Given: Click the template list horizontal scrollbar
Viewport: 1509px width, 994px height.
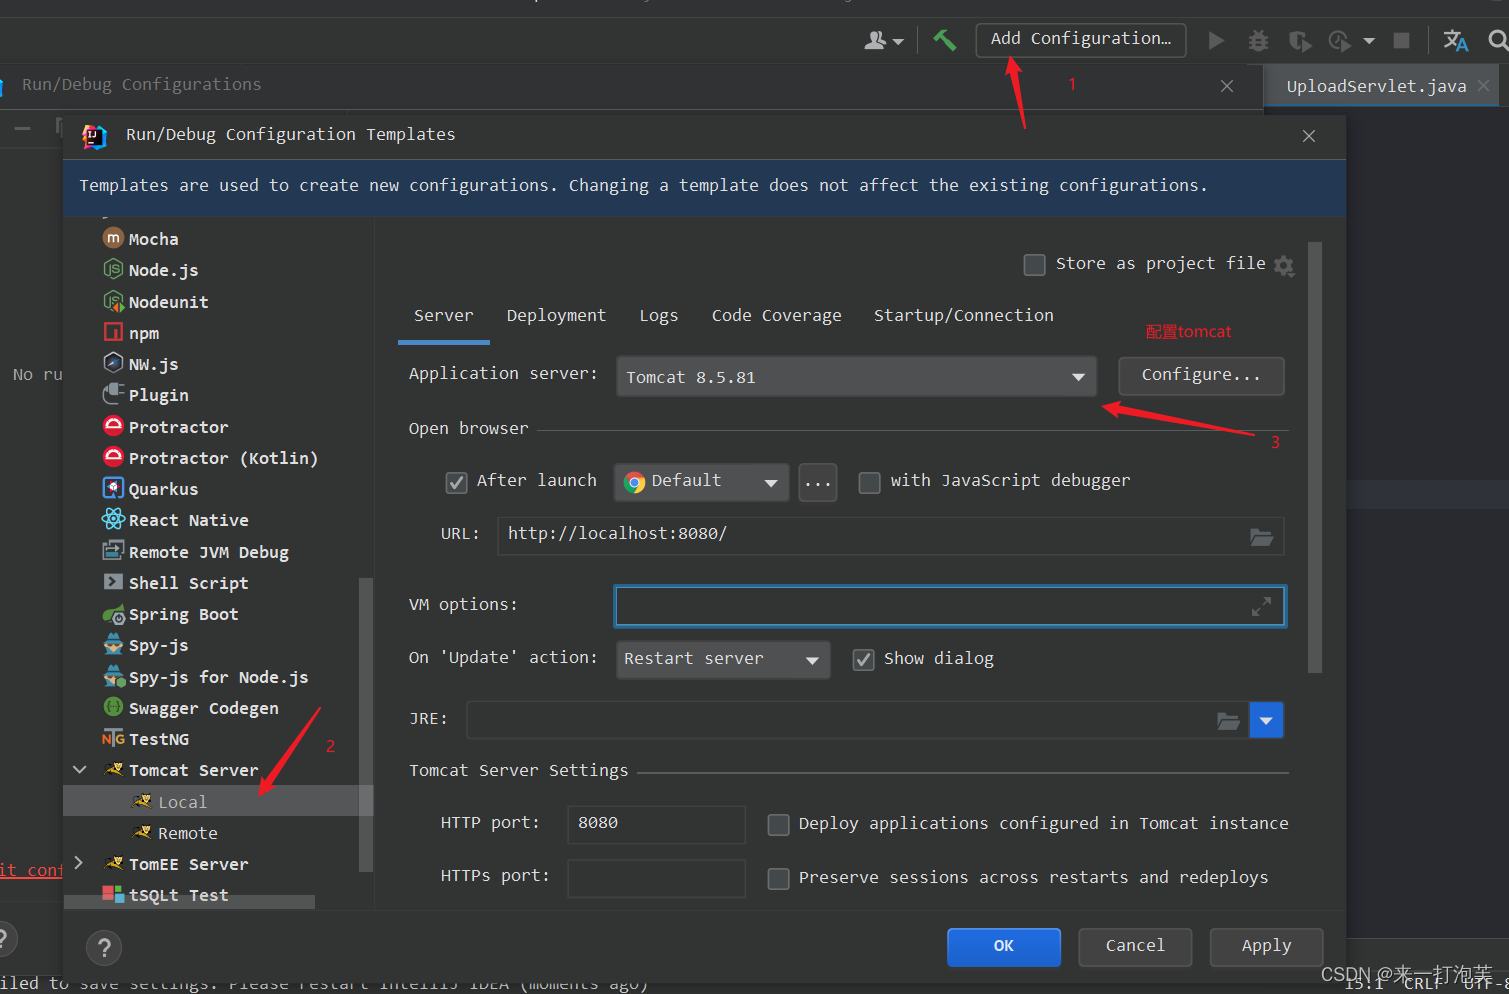Looking at the screenshot, I should pos(189,902).
